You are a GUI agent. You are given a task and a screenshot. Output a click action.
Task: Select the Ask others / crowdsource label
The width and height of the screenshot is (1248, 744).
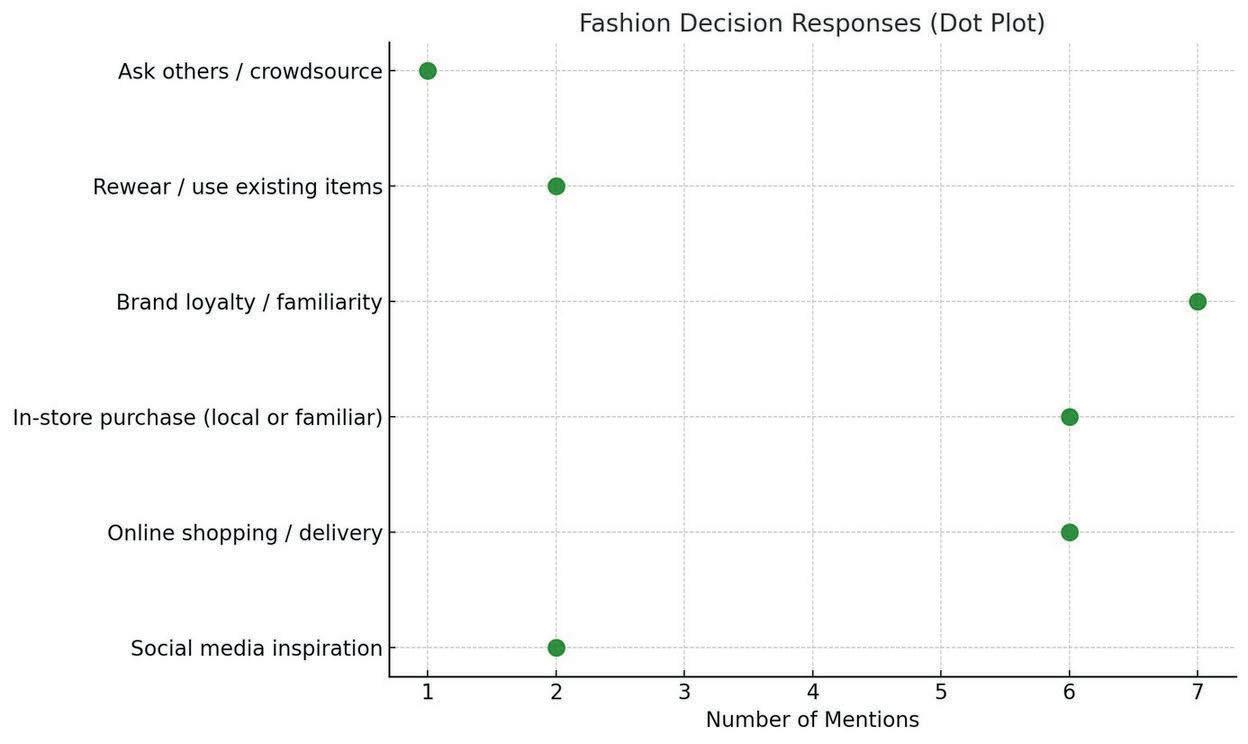click(250, 72)
